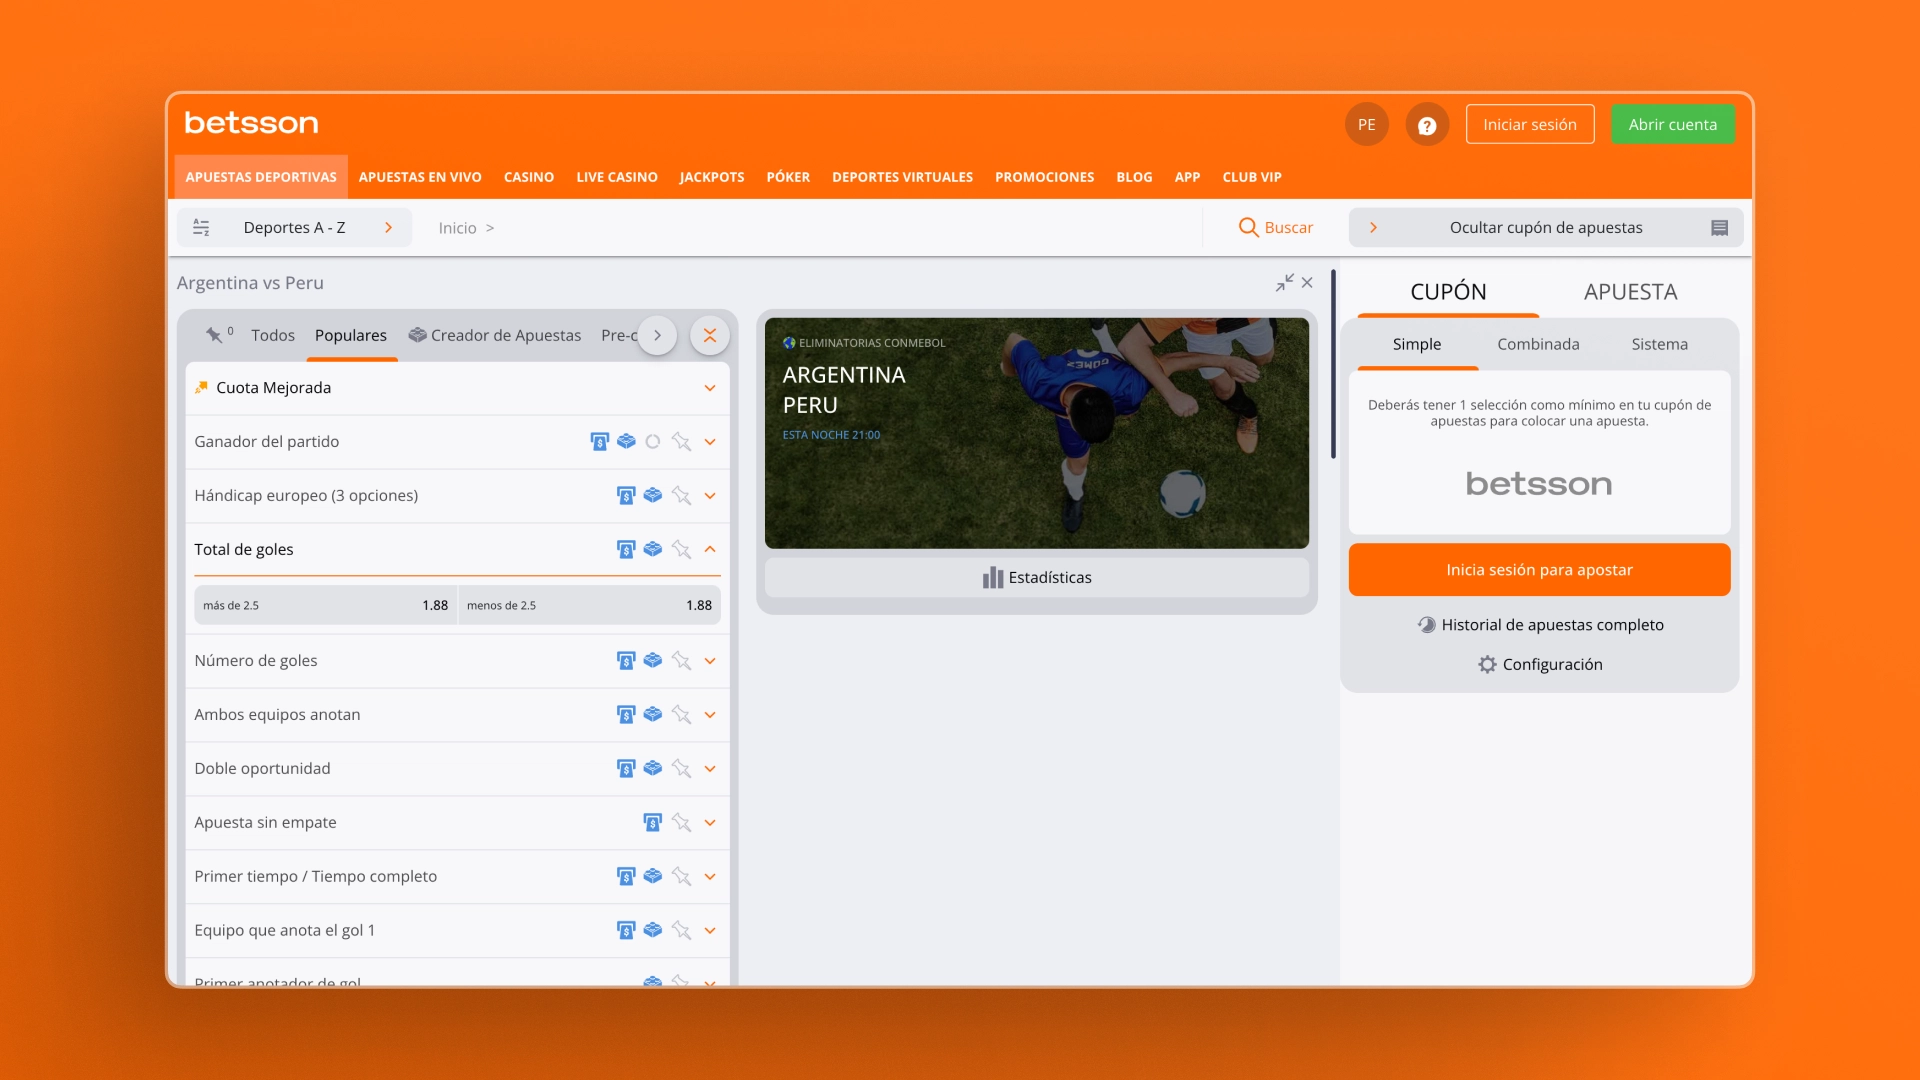Click the green Abrir cuenta button
The width and height of the screenshot is (1920, 1080).
[x=1672, y=125]
